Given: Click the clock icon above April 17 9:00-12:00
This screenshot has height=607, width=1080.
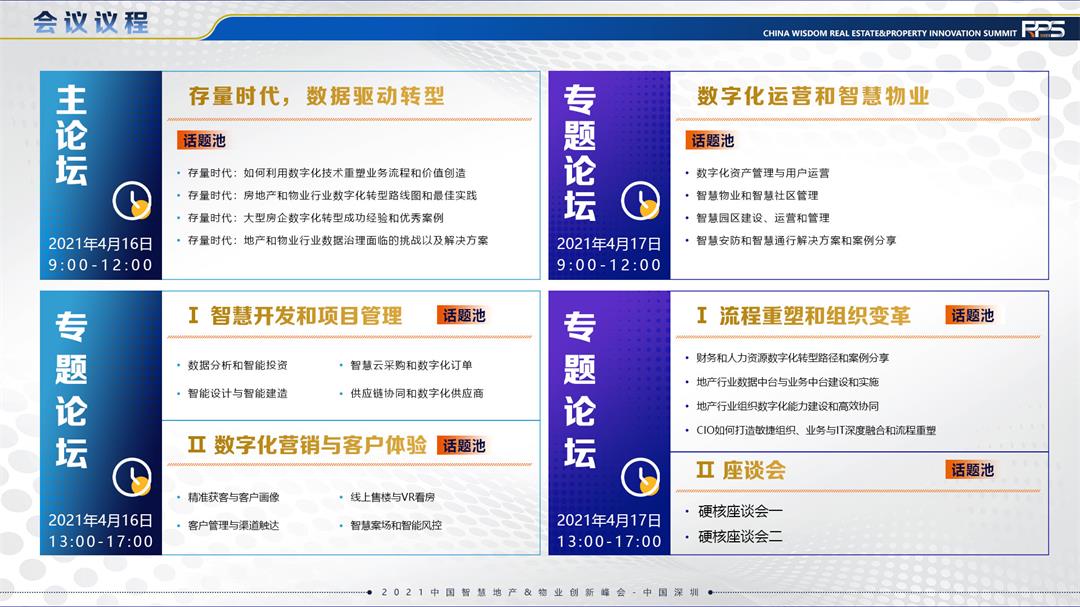Looking at the screenshot, I should (x=640, y=202).
